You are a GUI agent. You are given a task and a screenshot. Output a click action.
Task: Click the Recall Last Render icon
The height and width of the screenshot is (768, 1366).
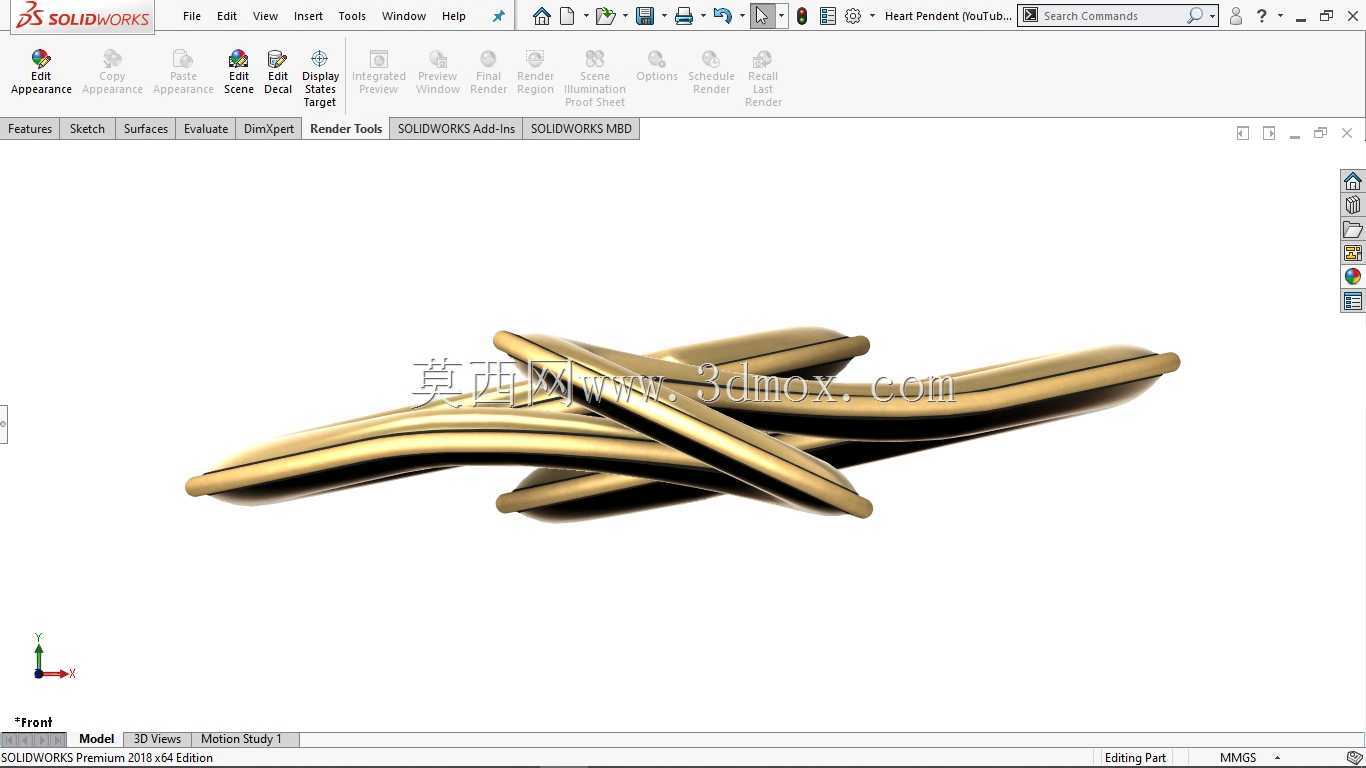pyautogui.click(x=763, y=59)
